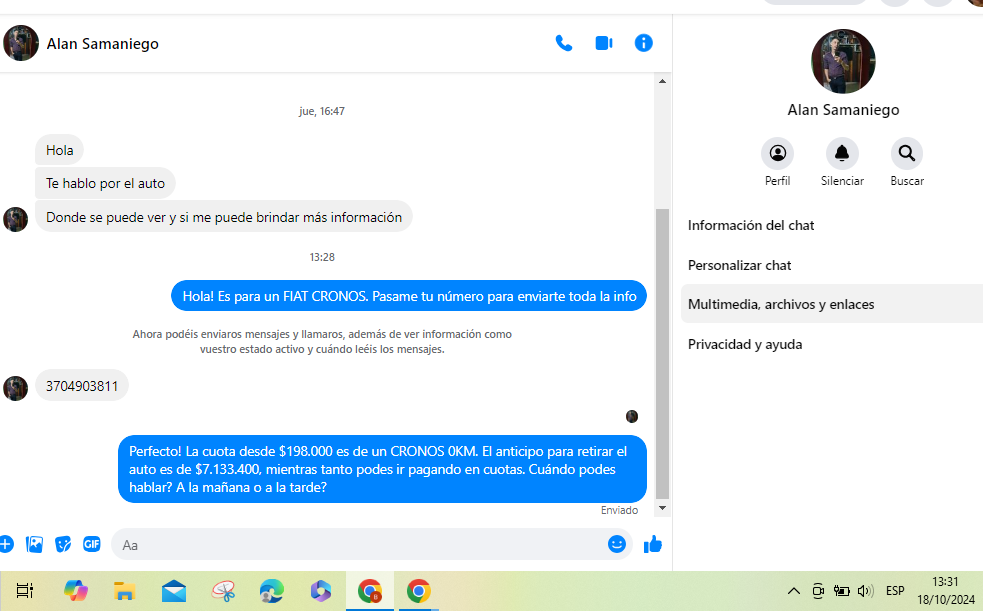983x611 pixels.
Task: Change the ESP input language
Action: click(895, 590)
